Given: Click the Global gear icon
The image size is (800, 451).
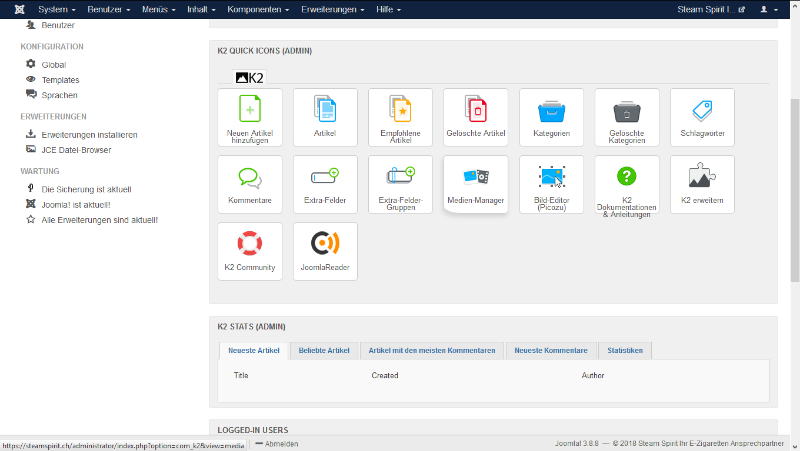Looking at the screenshot, I should pyautogui.click(x=31, y=64).
